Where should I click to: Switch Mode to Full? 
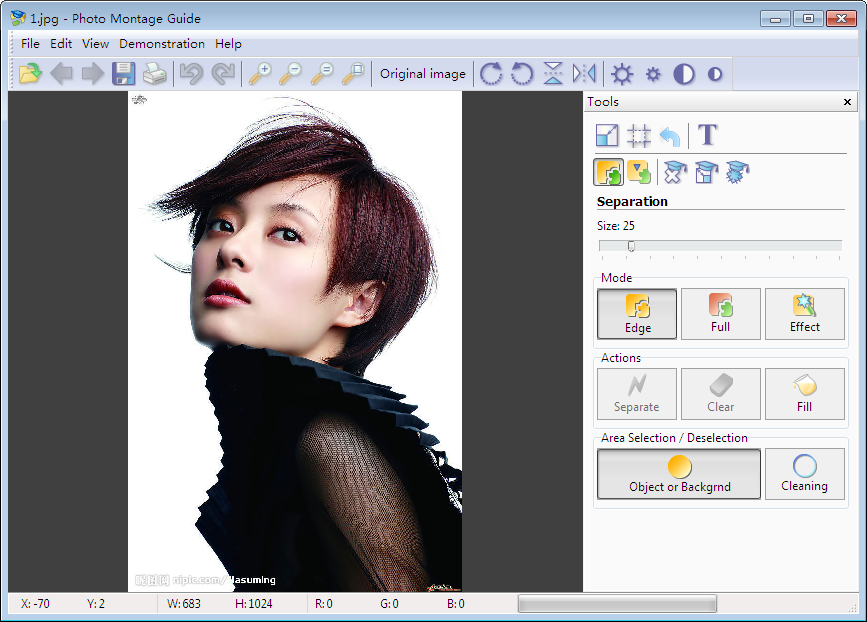(720, 314)
